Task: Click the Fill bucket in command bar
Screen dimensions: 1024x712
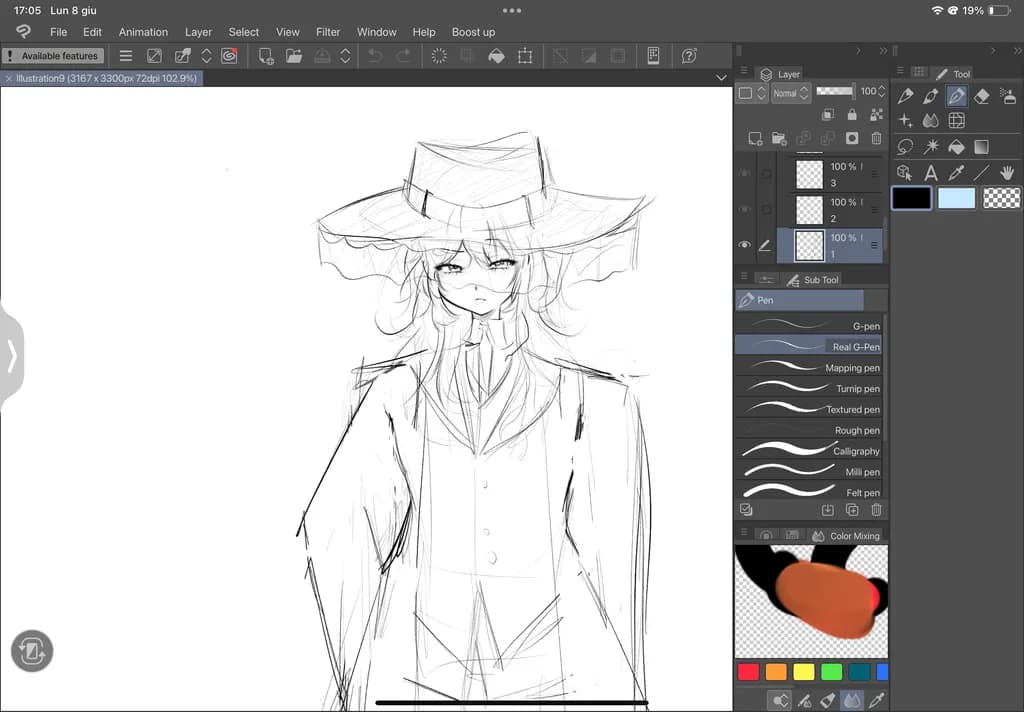Action: (x=496, y=56)
